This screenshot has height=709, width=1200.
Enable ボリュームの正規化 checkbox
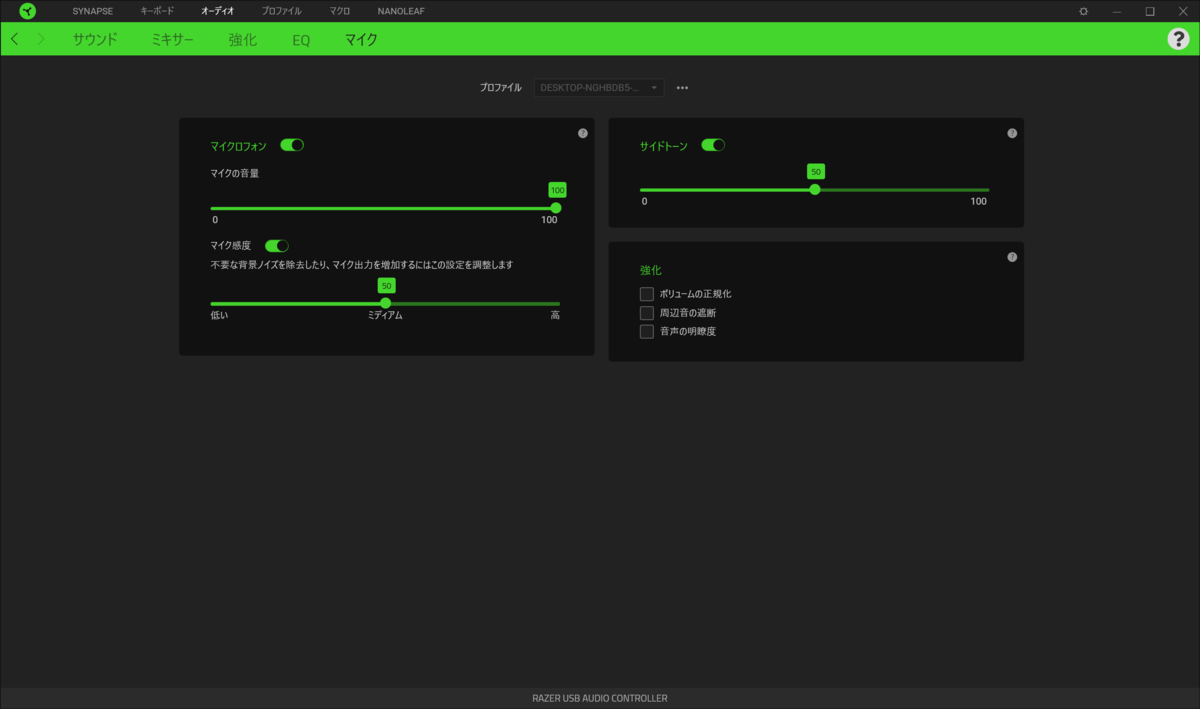(x=647, y=294)
